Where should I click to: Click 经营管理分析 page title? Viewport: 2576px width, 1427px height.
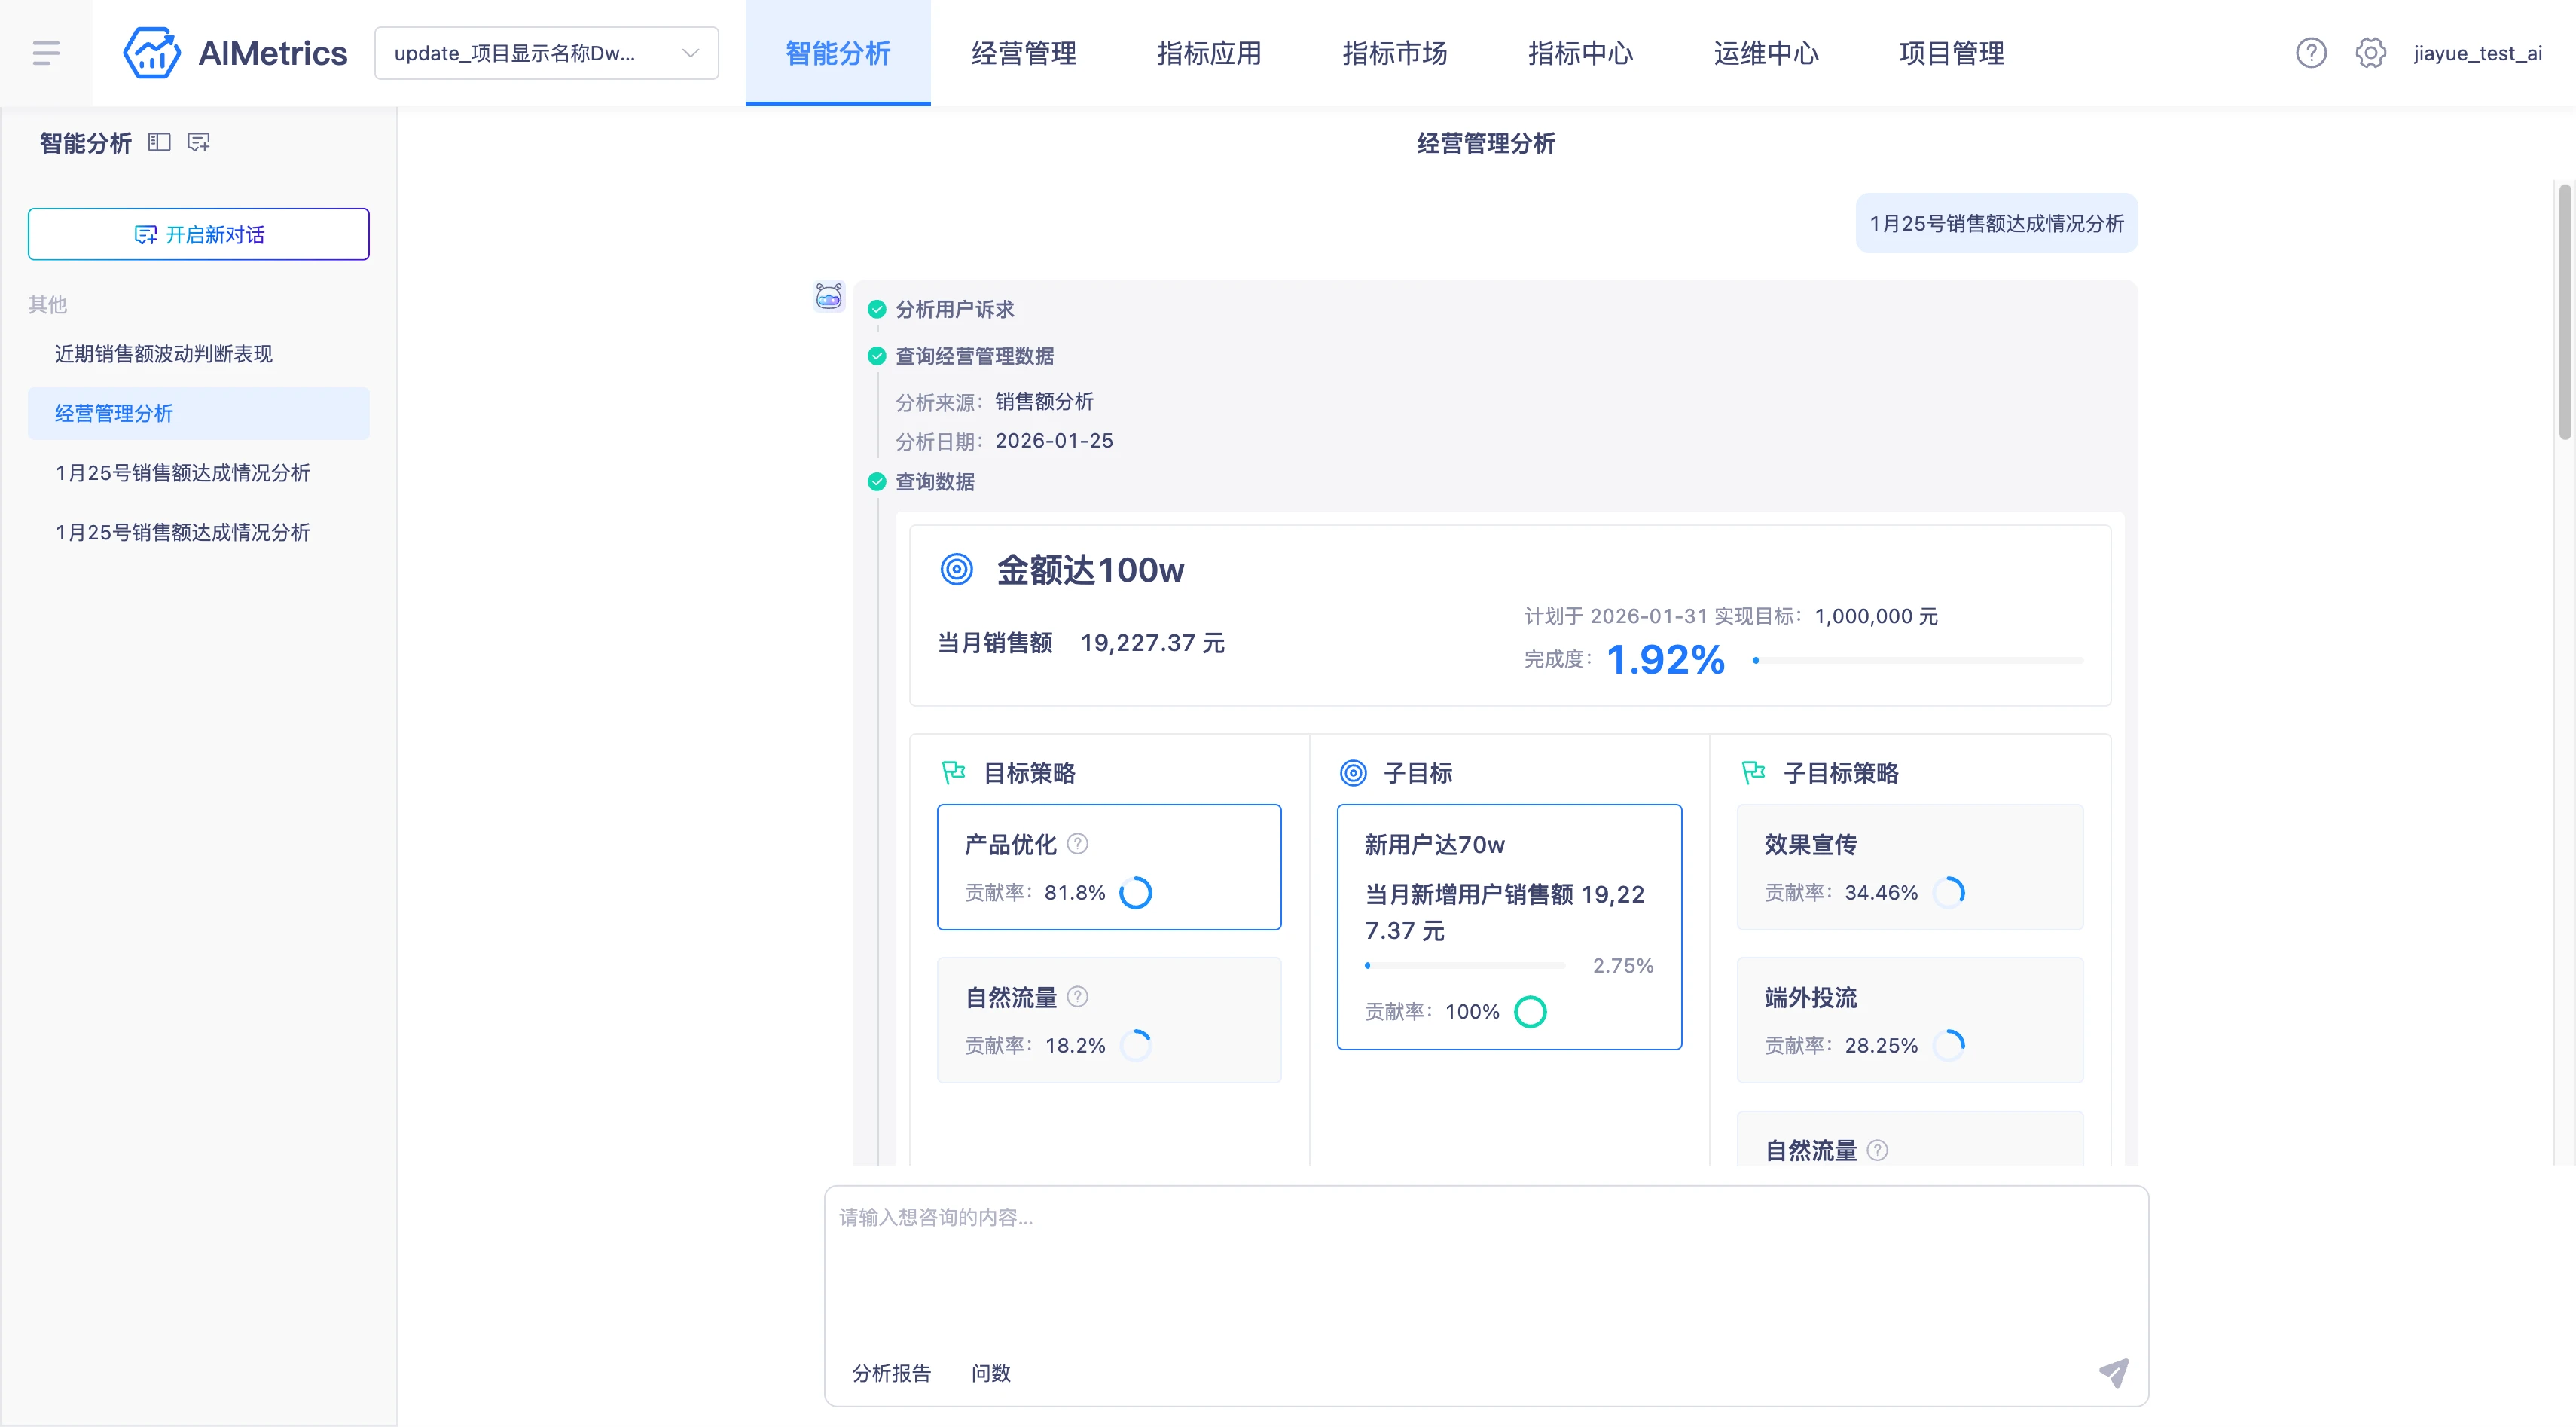(1486, 143)
